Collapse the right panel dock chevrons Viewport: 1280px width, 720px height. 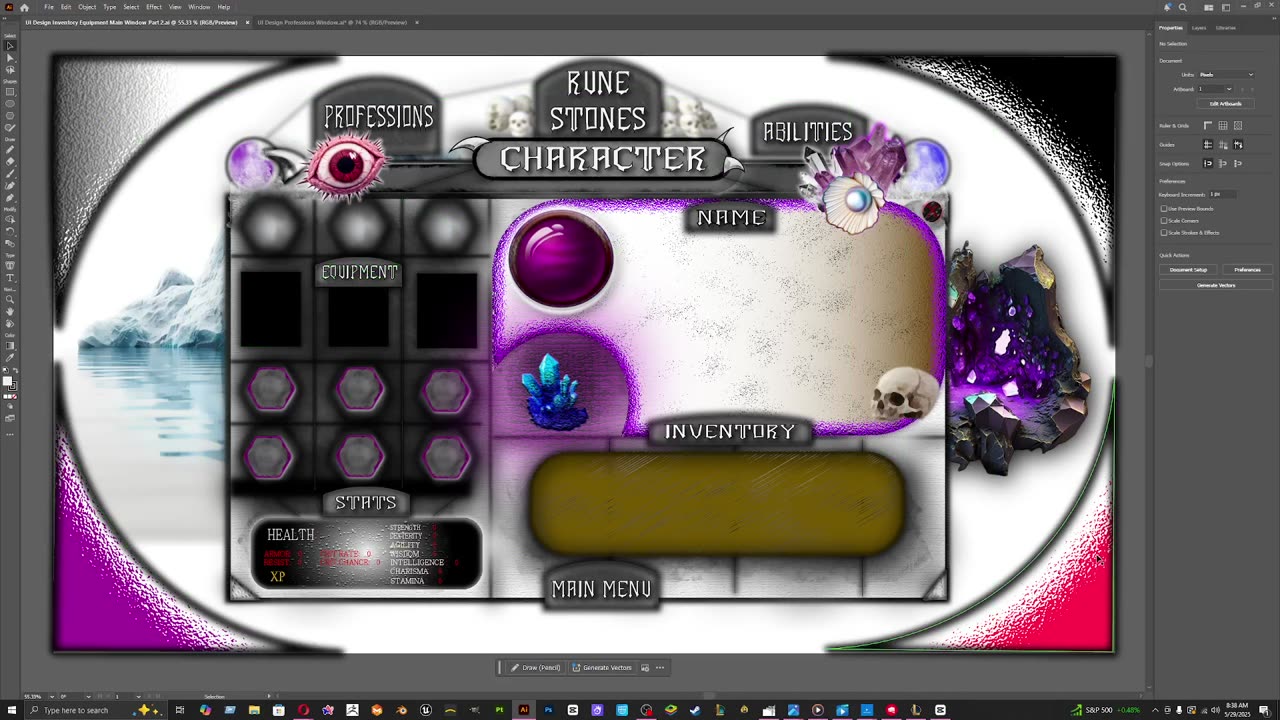tap(1273, 20)
